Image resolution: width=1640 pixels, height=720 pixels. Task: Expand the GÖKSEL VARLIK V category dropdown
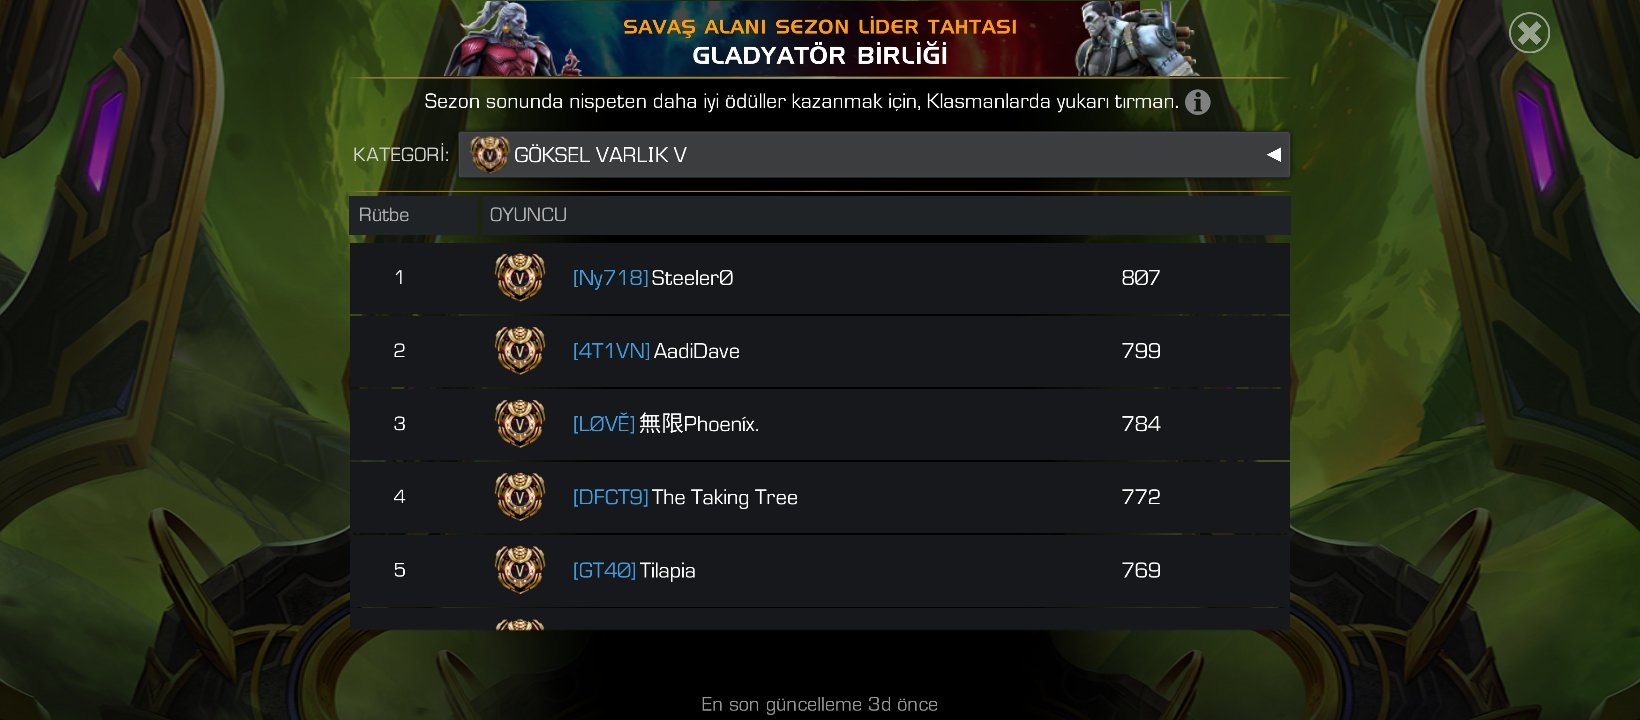(874, 155)
